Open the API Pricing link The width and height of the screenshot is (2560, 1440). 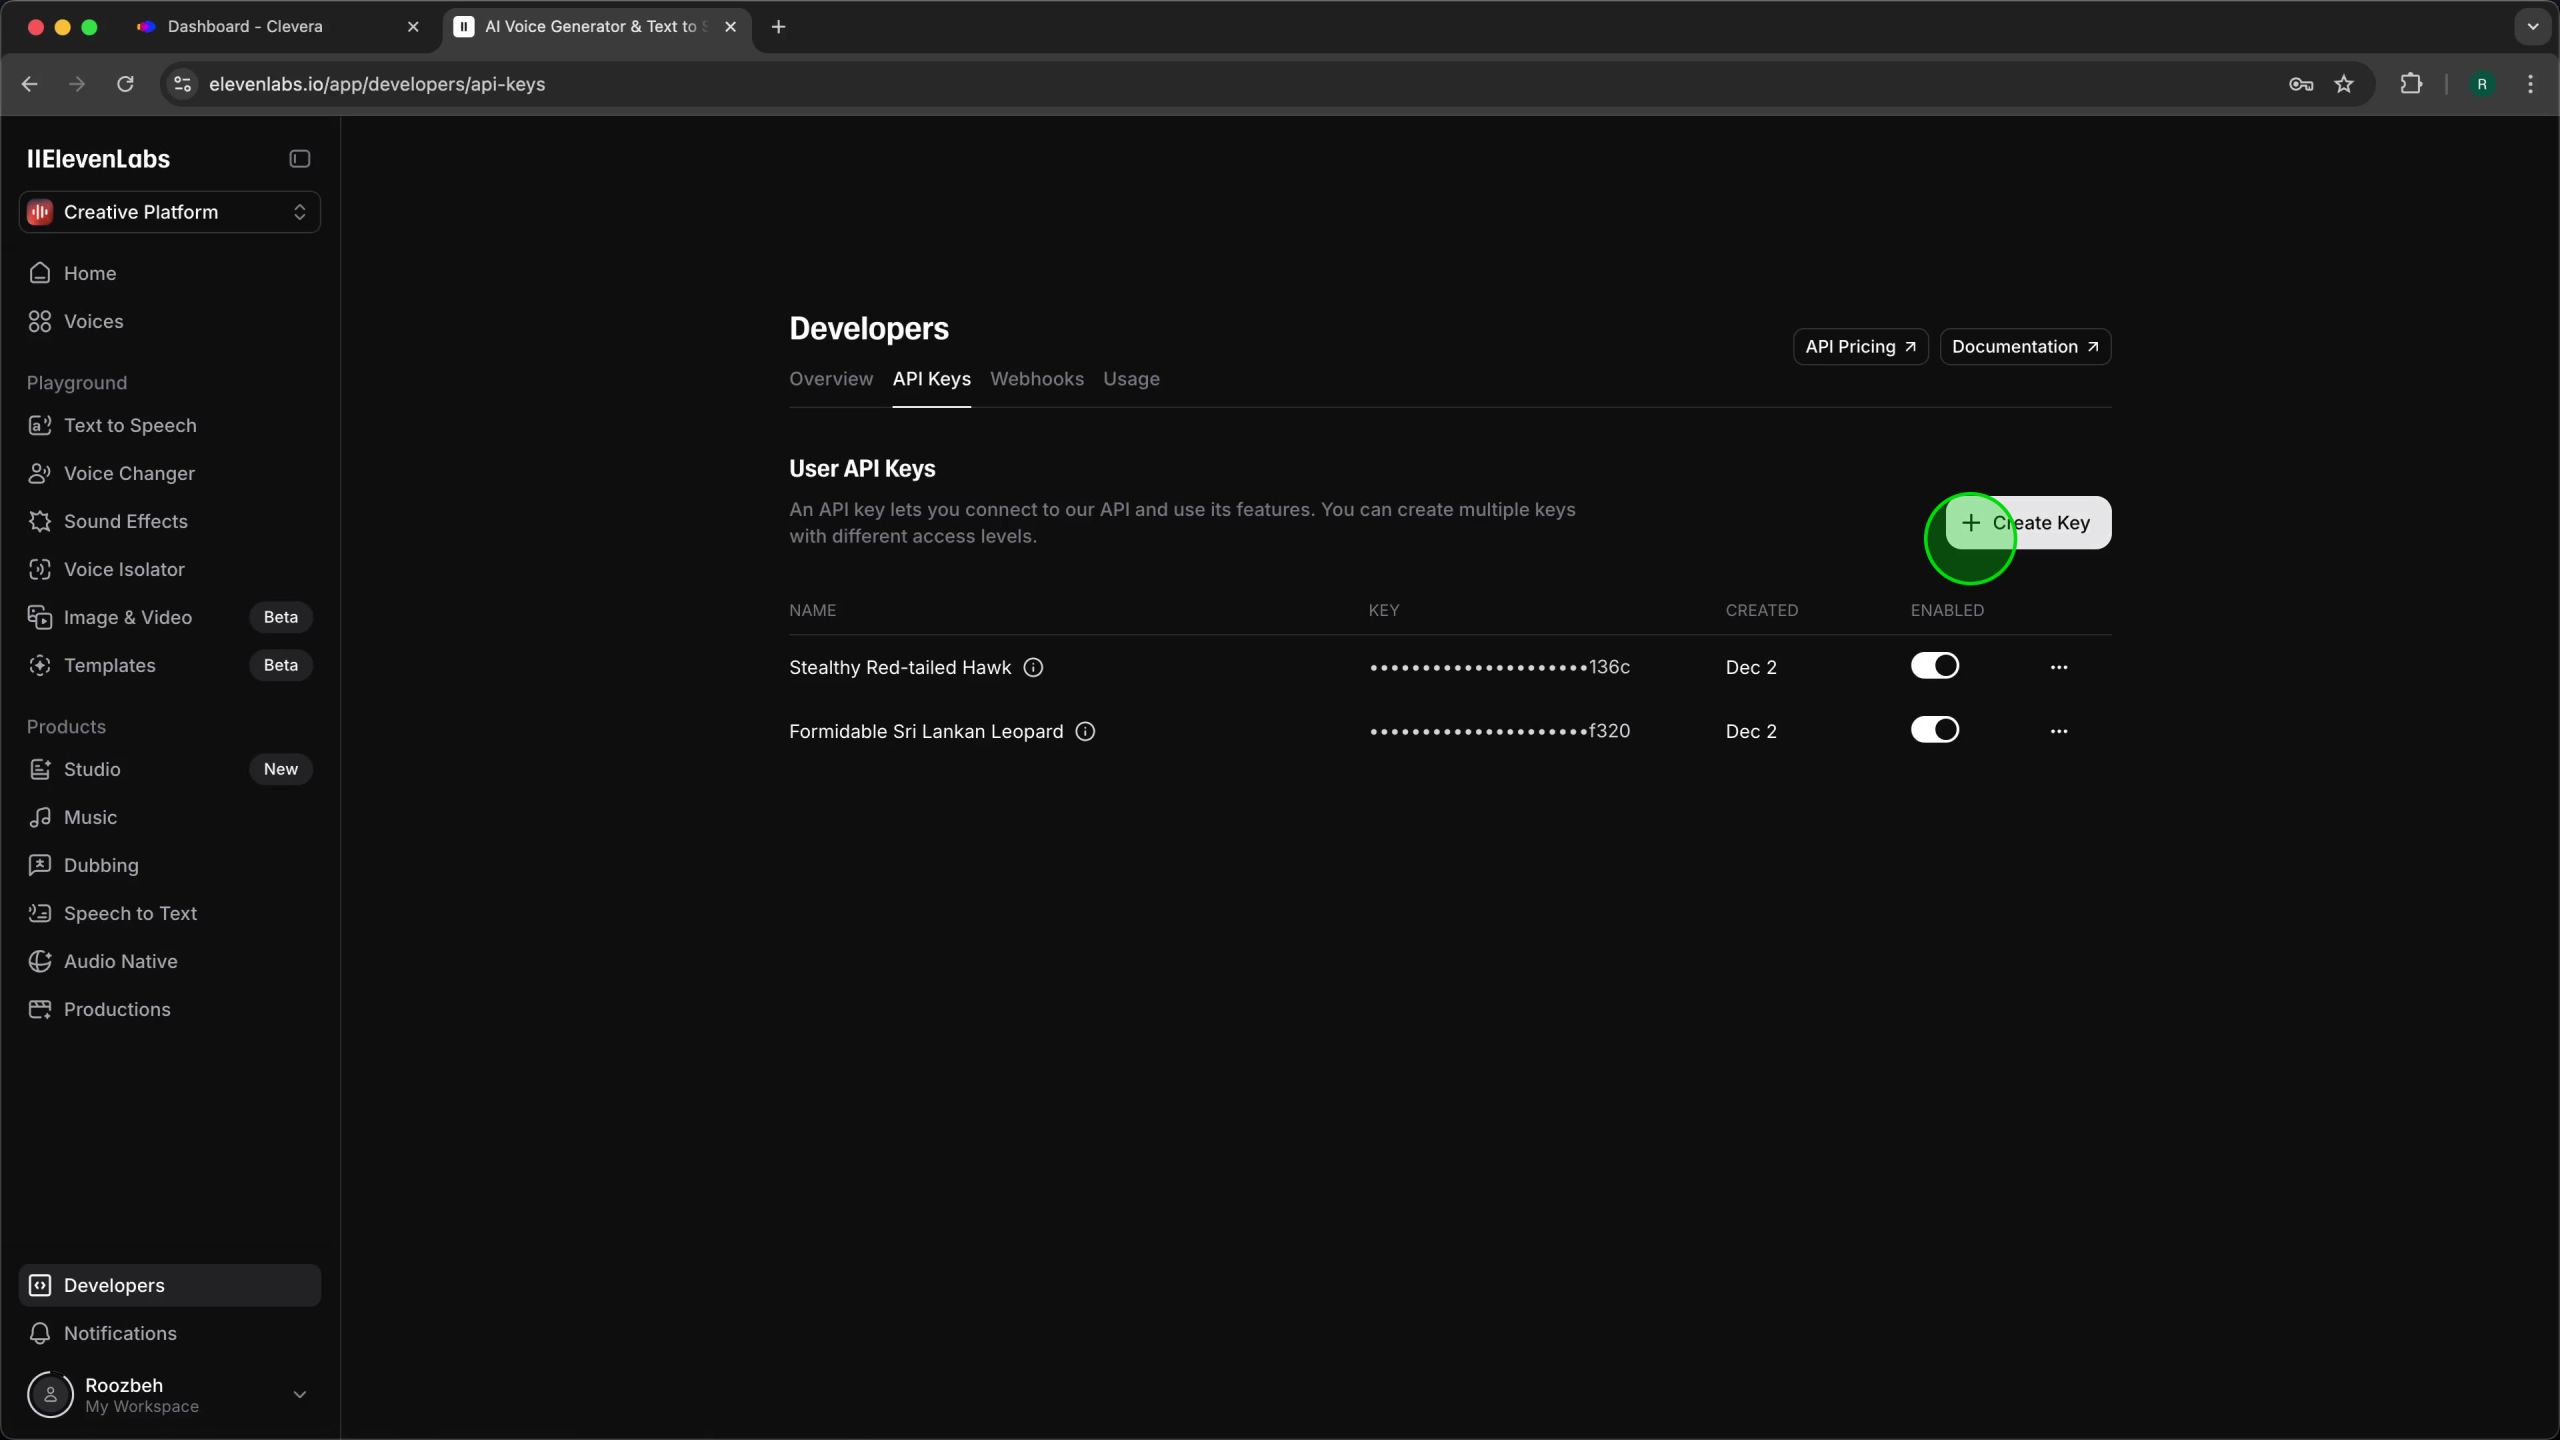1859,347
